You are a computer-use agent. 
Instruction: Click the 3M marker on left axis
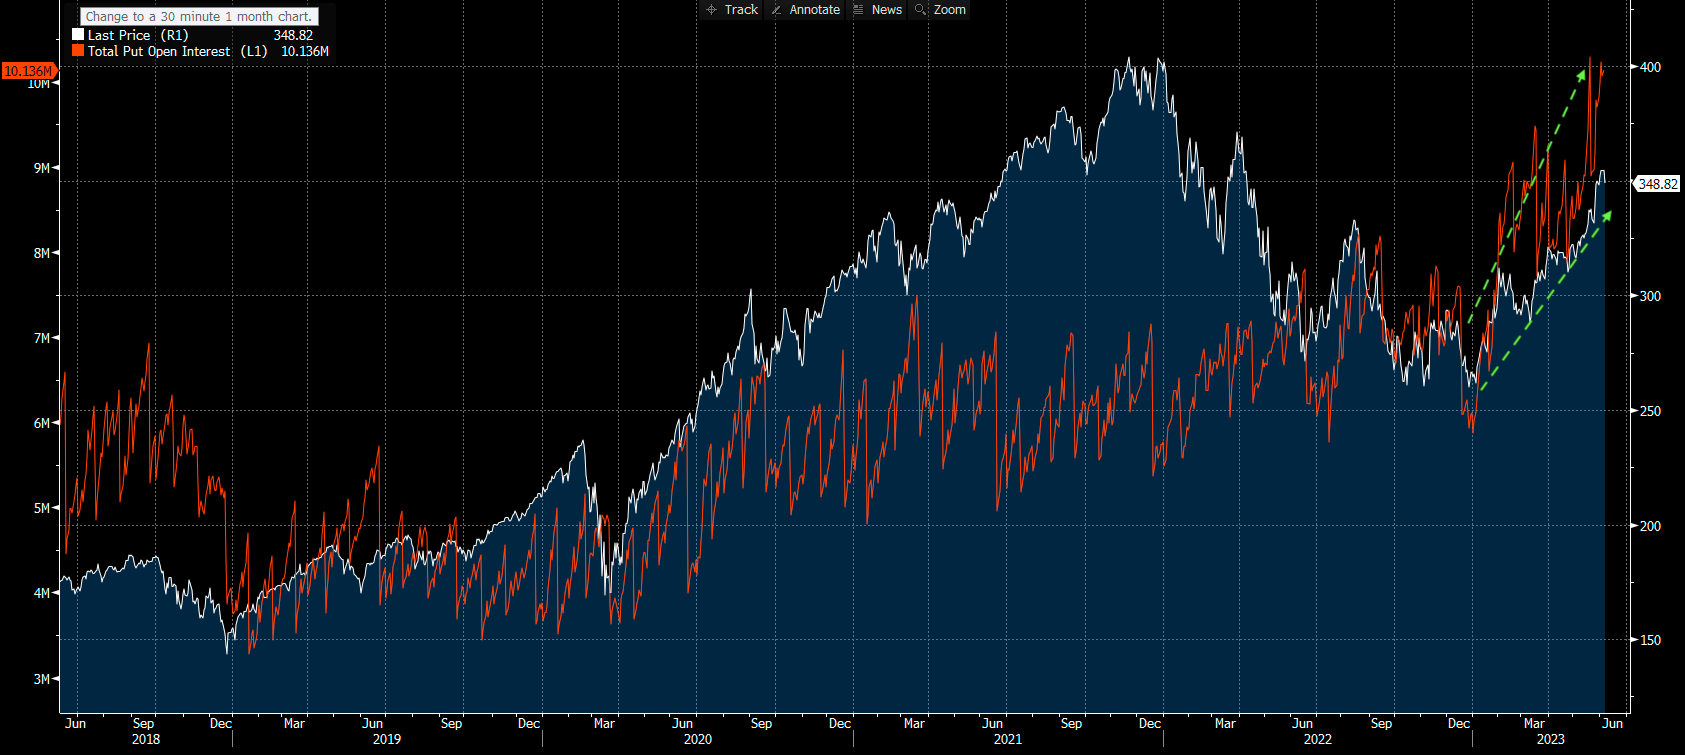pyautogui.click(x=41, y=679)
